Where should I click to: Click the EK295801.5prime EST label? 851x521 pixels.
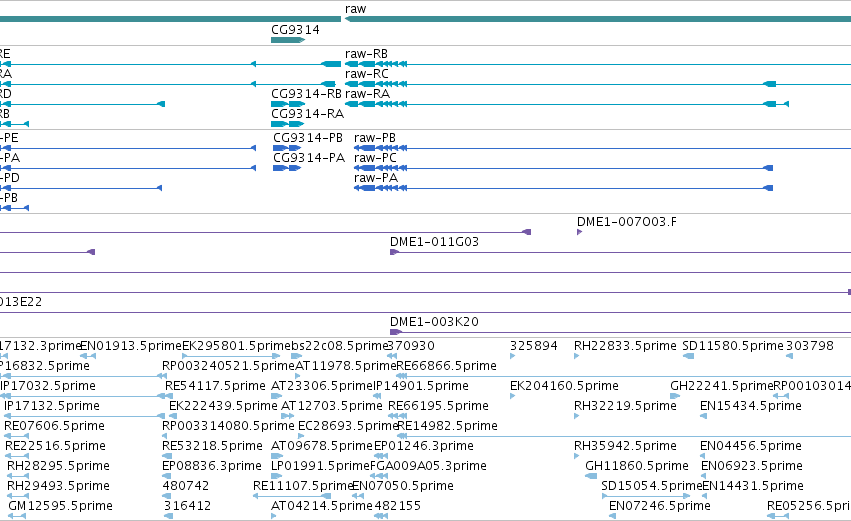(x=236, y=346)
